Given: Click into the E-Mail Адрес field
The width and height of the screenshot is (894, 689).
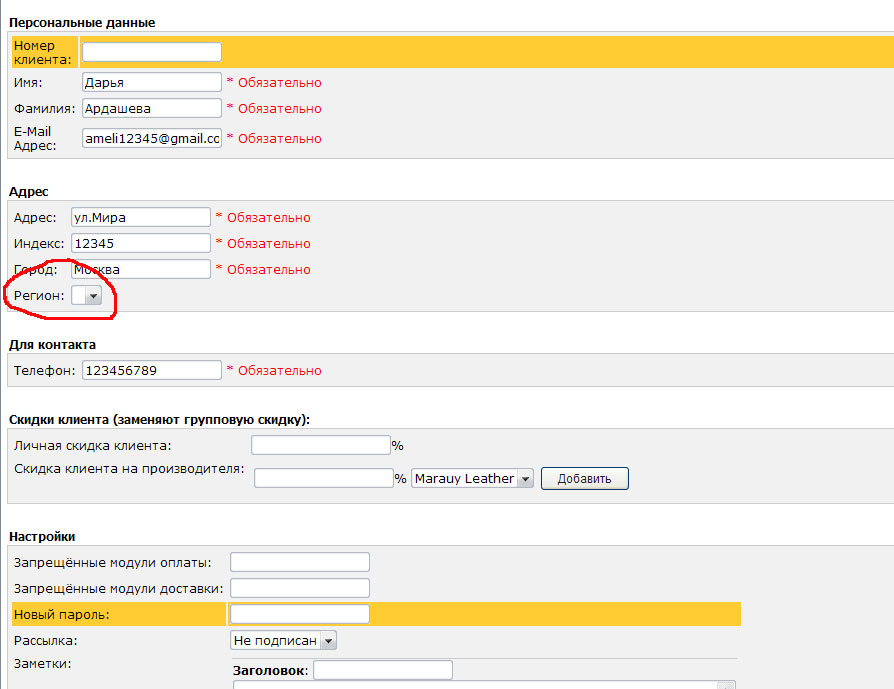Looking at the screenshot, I should pyautogui.click(x=151, y=138).
